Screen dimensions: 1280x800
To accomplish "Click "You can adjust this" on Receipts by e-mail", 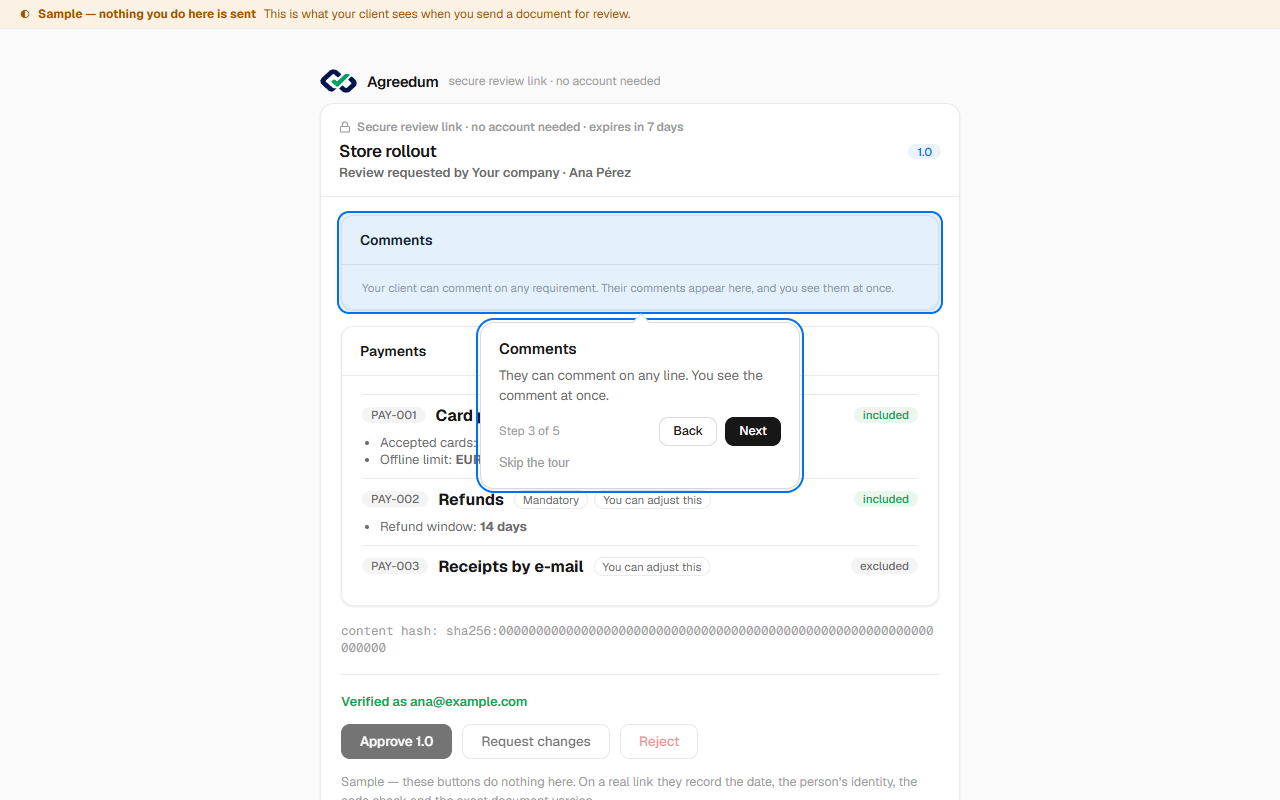I will tap(652, 567).
